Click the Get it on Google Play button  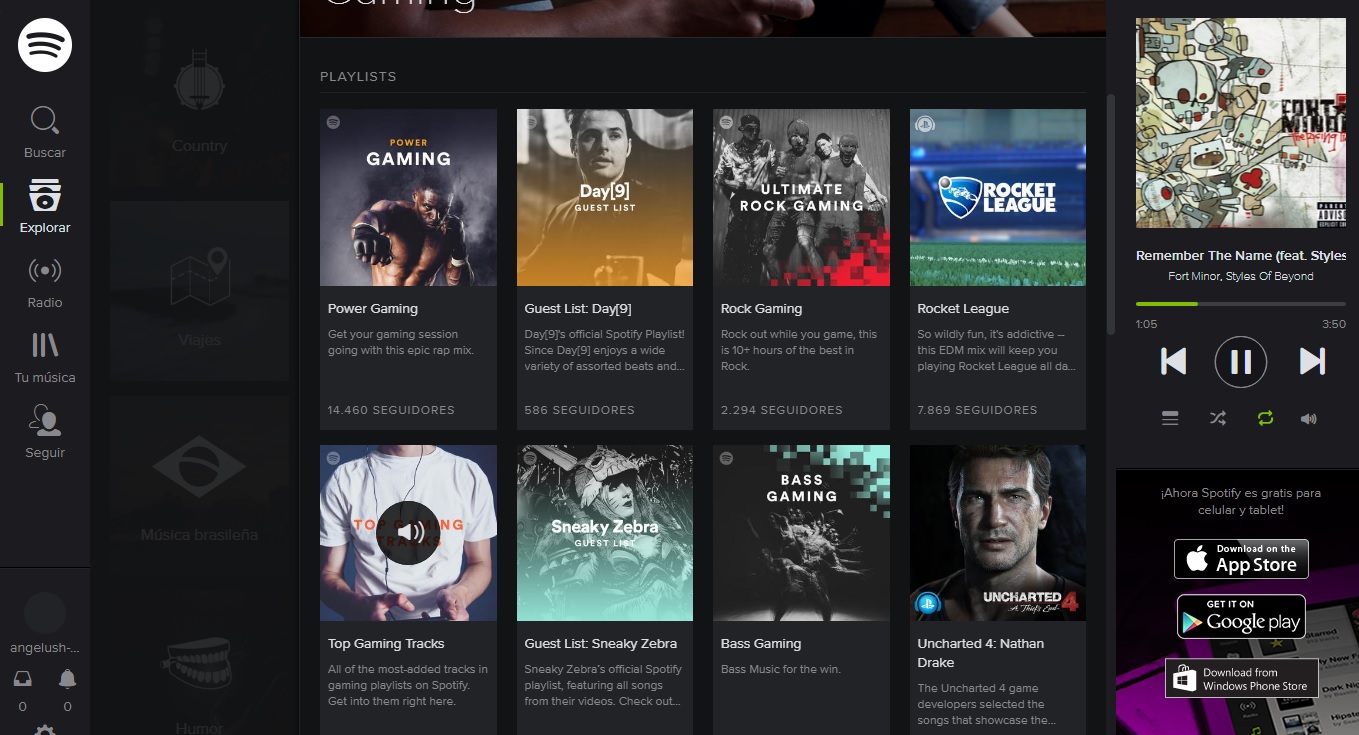click(x=1241, y=616)
